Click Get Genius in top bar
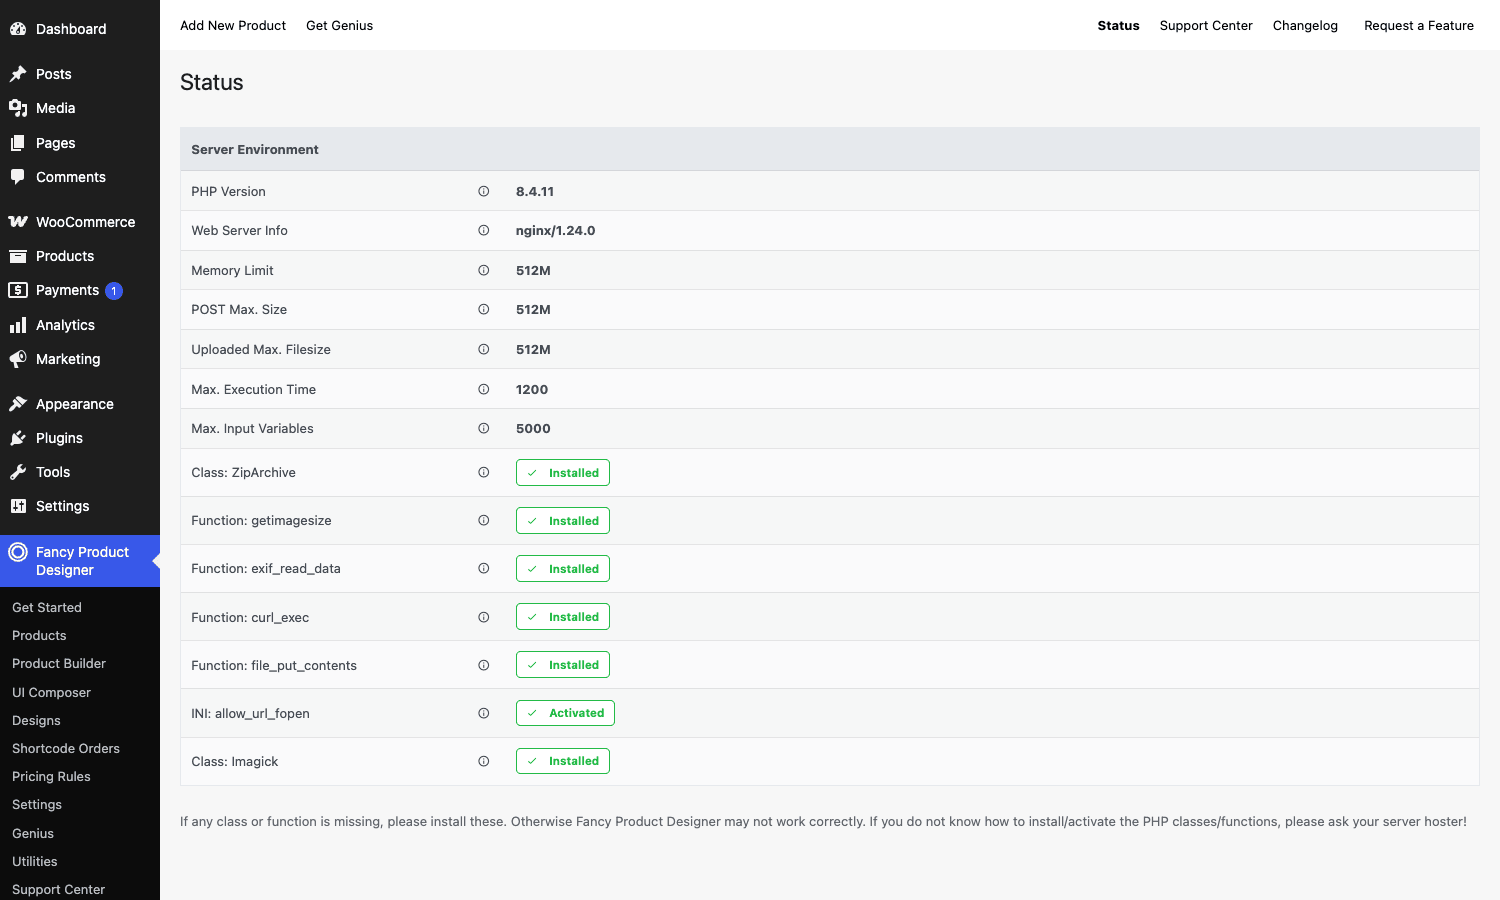 pyautogui.click(x=339, y=25)
